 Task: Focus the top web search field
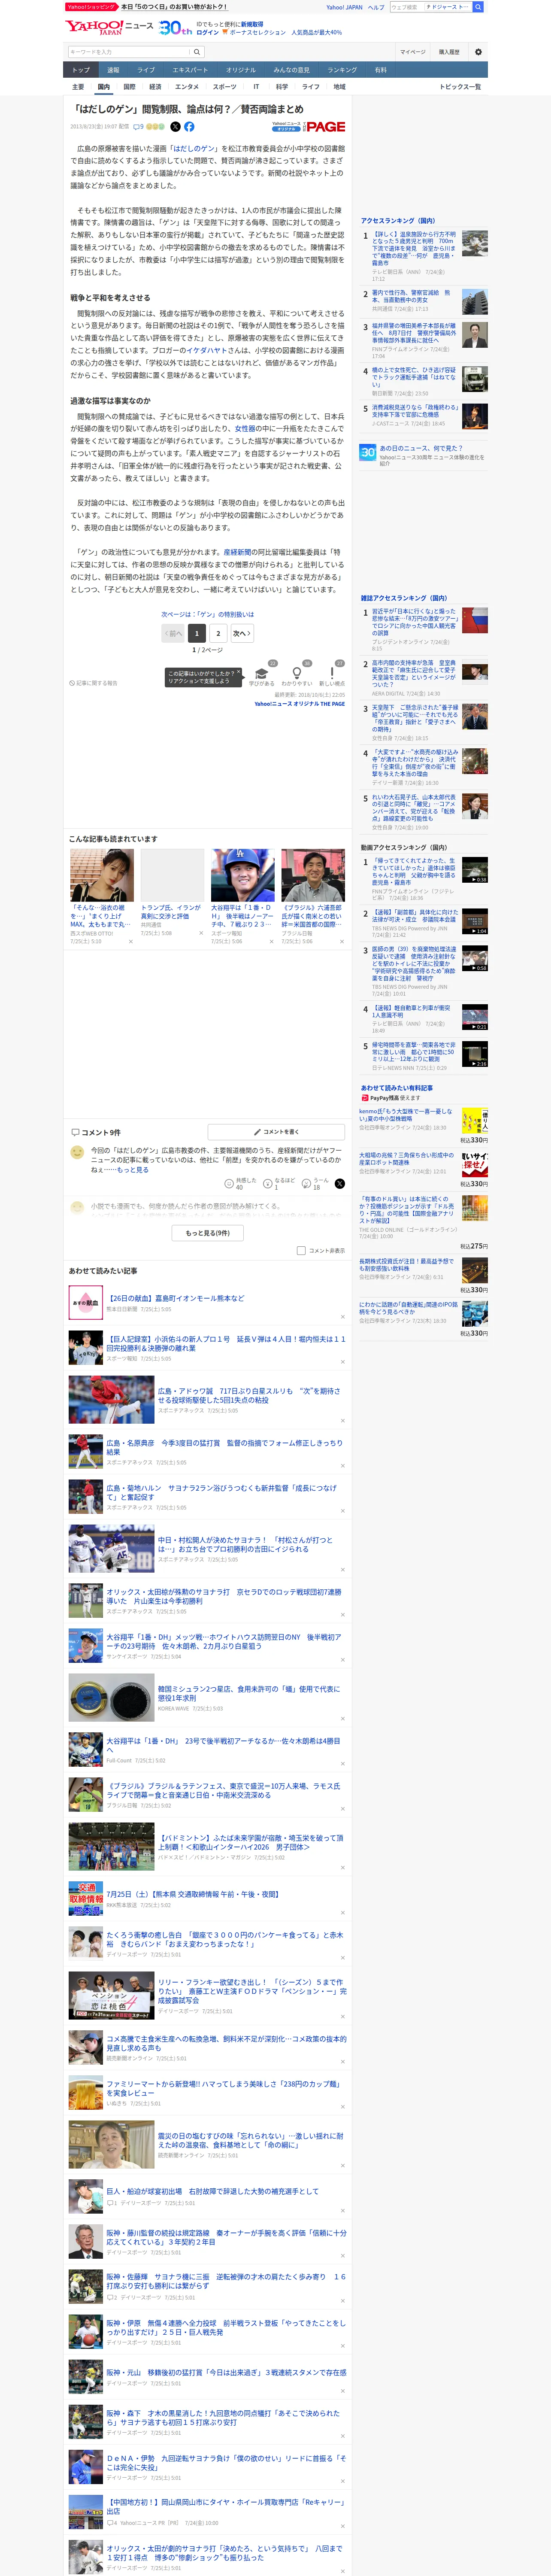point(407,7)
